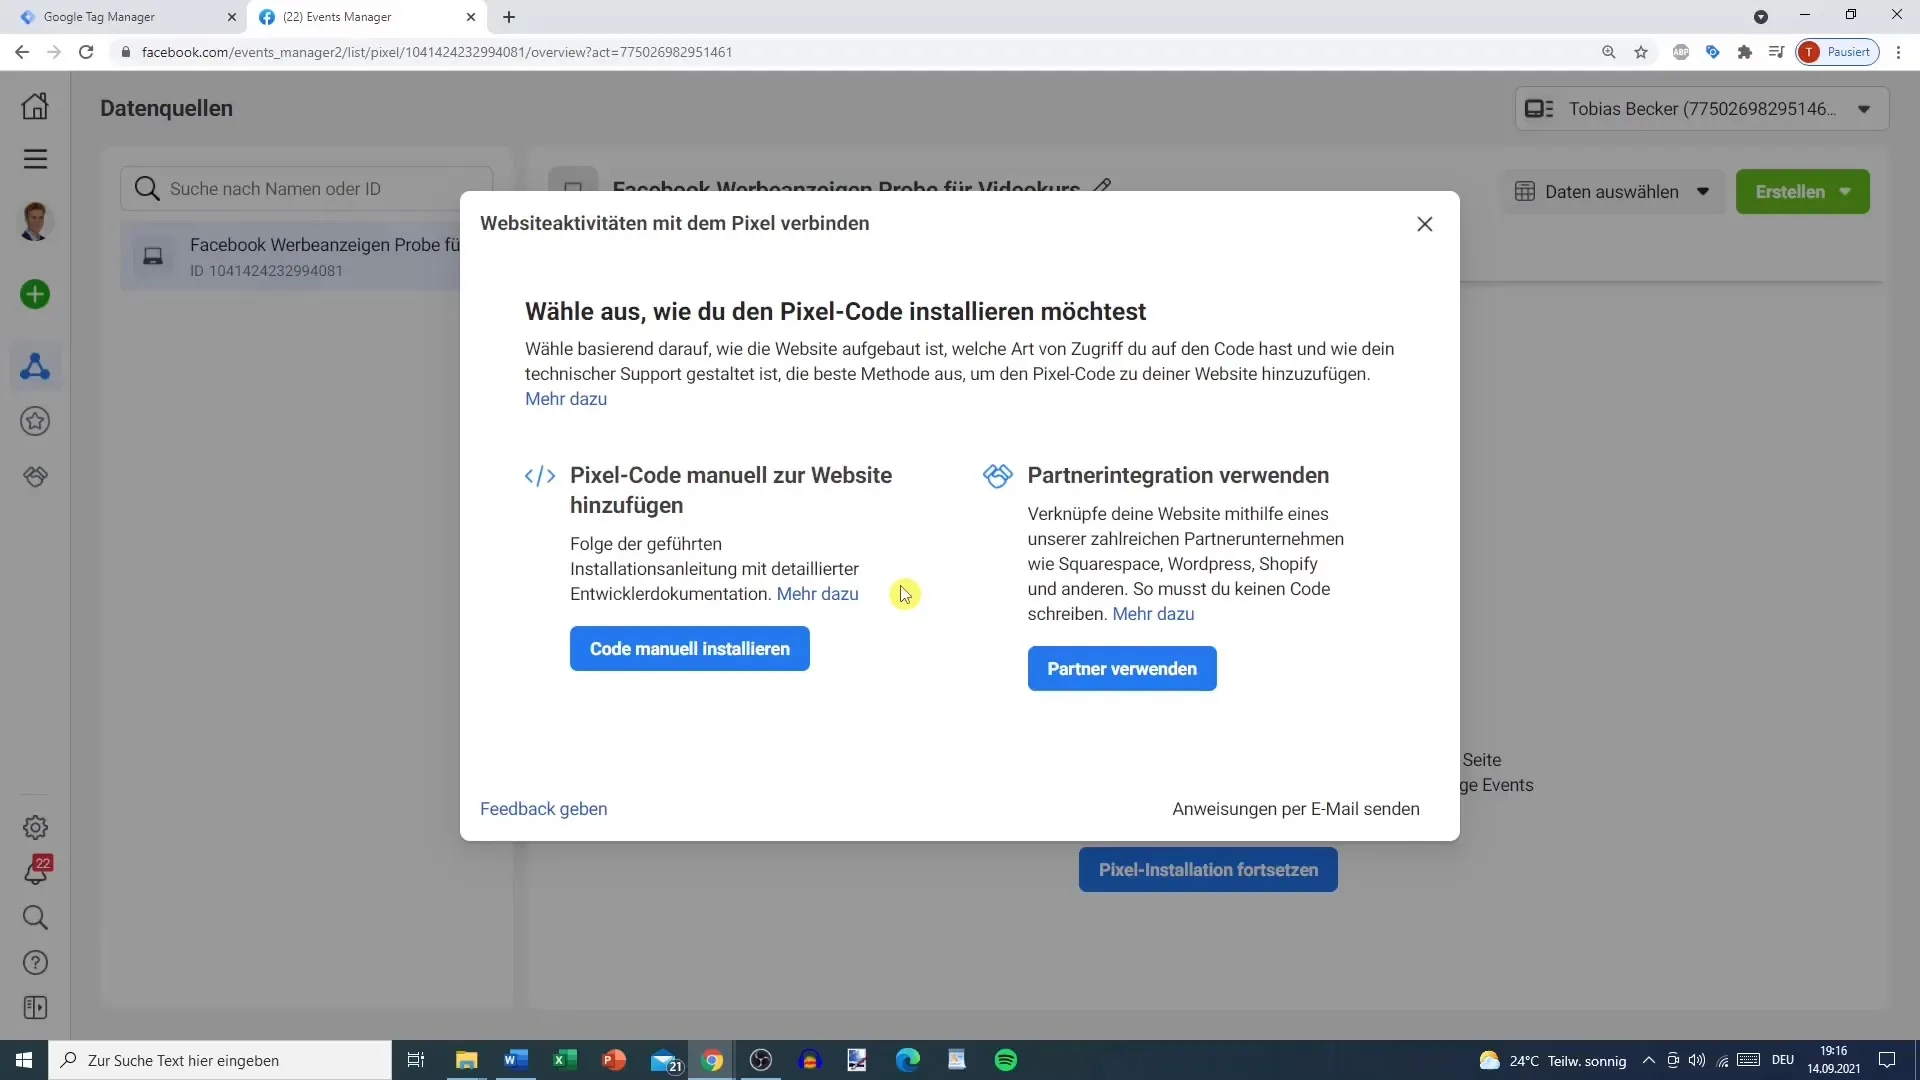Open Mehr dazu link under heading paragraph
Screen dimensions: 1920x1080
(x=566, y=399)
